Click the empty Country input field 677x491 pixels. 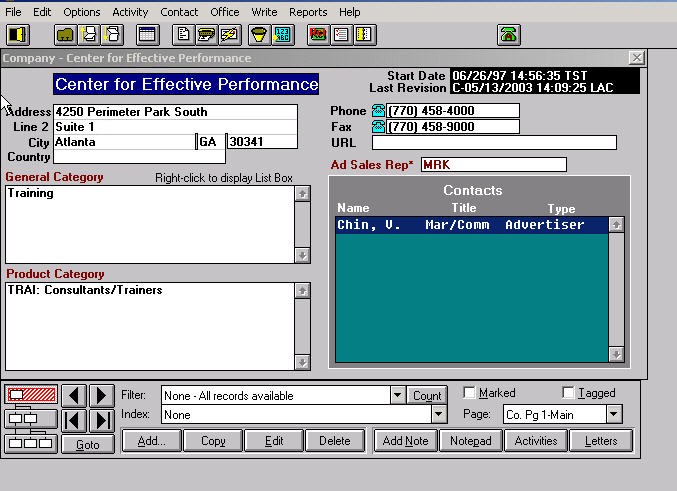[139, 157]
